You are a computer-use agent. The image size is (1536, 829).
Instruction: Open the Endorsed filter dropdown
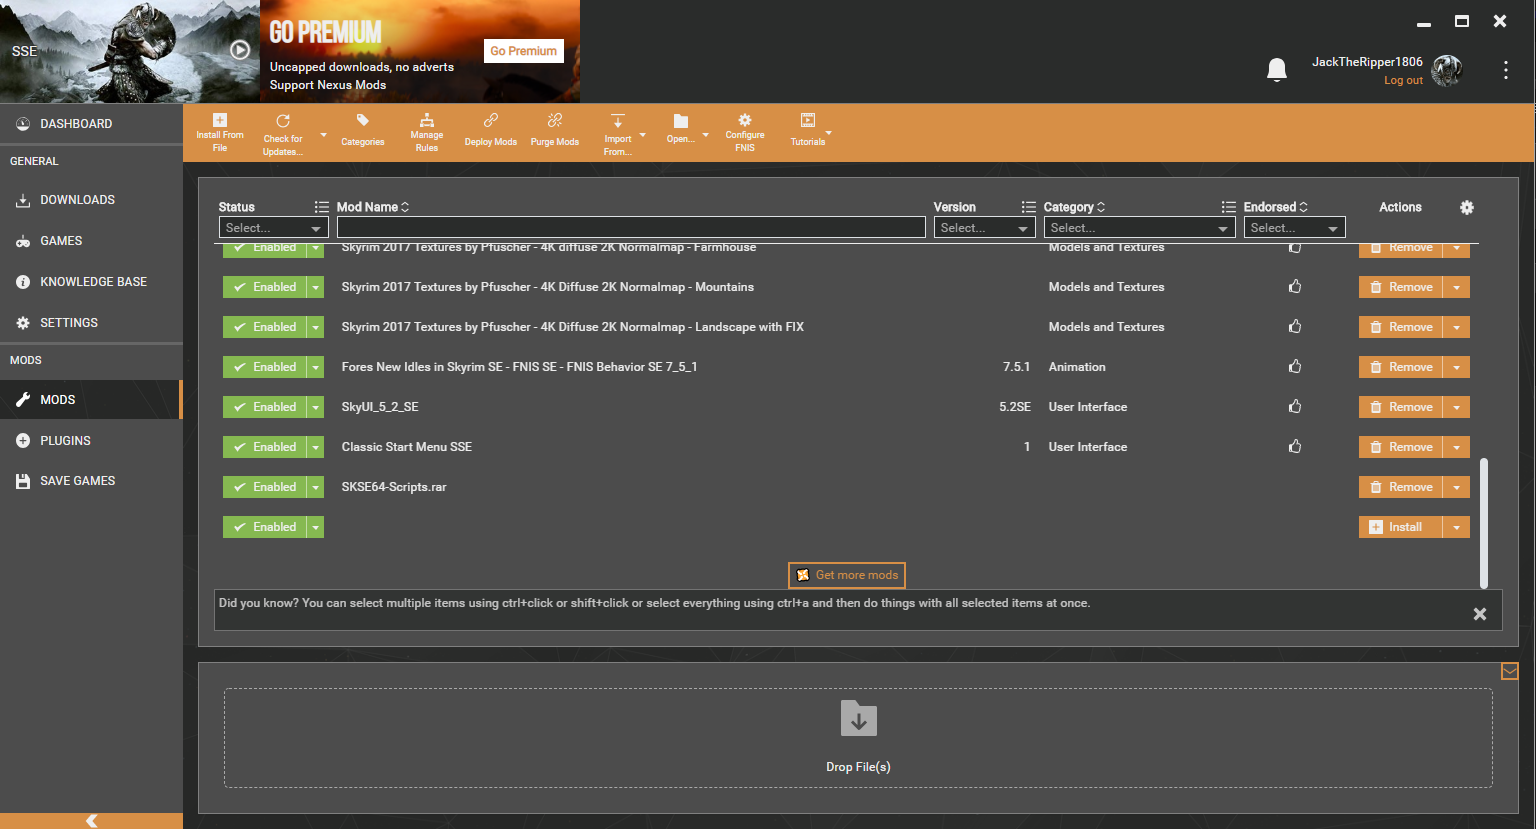pos(1294,228)
